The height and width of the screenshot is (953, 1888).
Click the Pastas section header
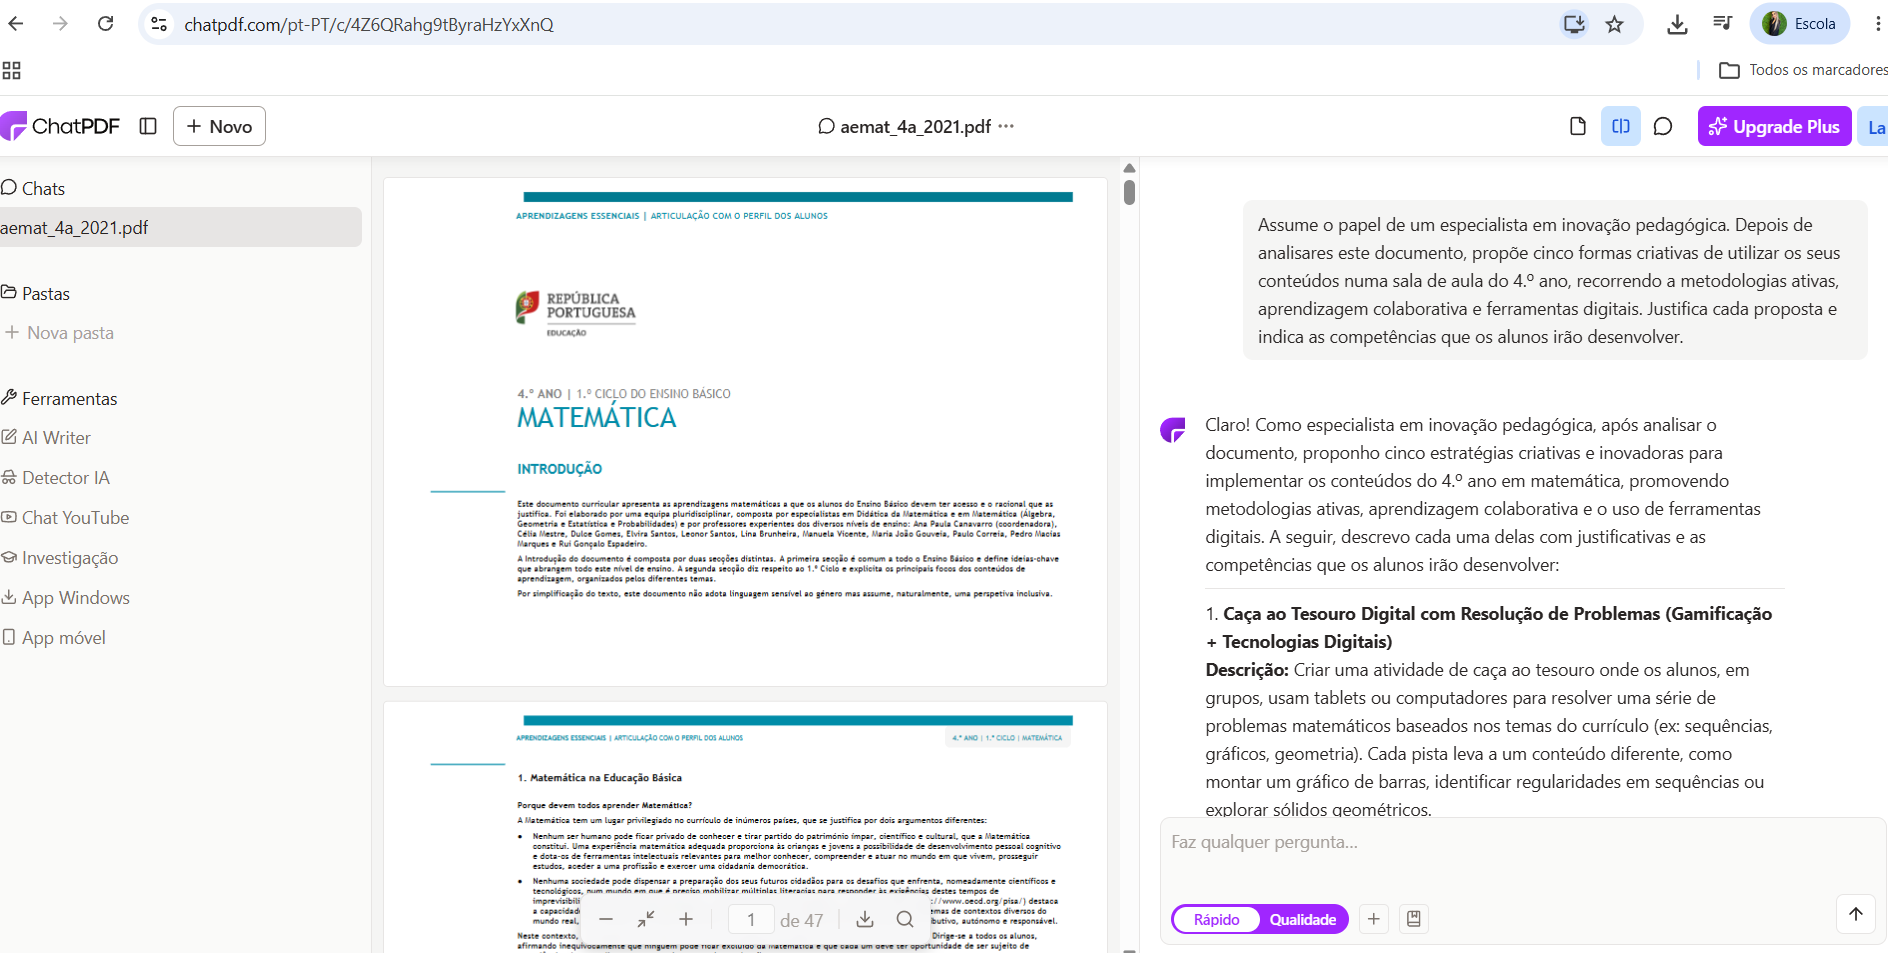tap(36, 293)
